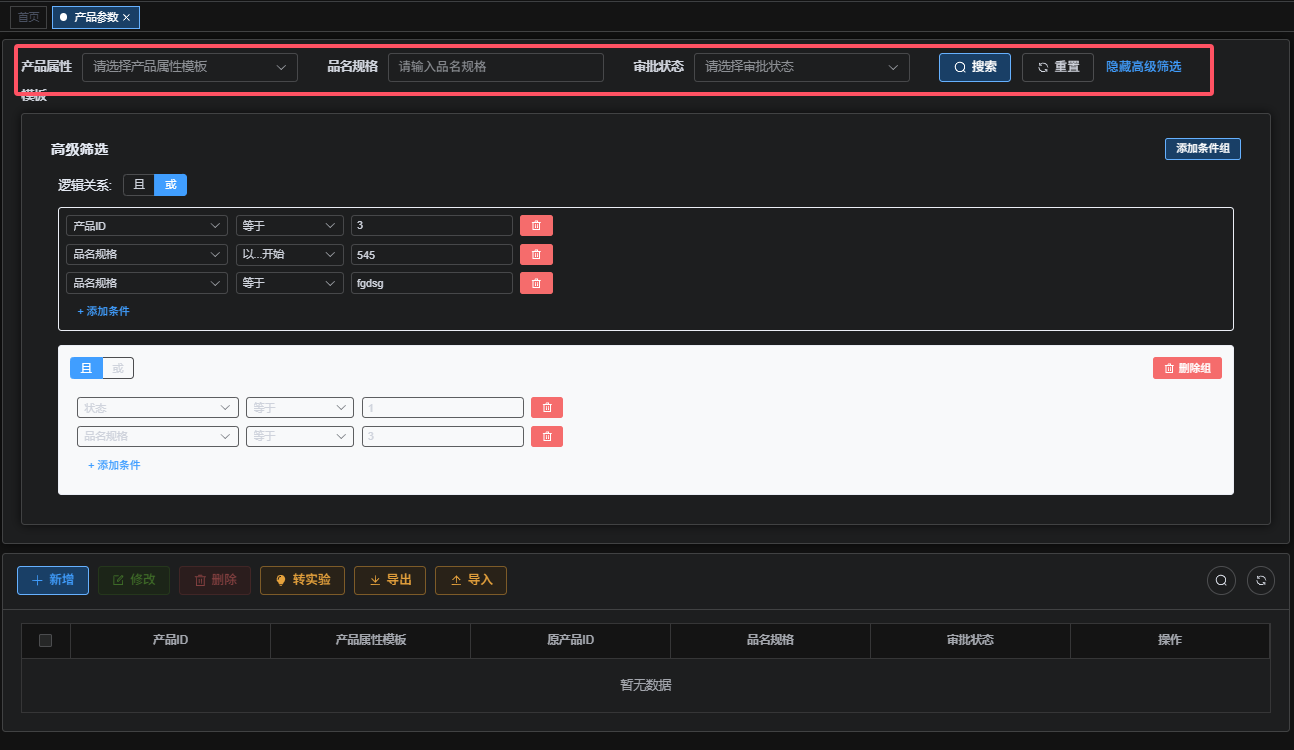Click the 修改 button
This screenshot has width=1294, height=750.
tap(134, 580)
